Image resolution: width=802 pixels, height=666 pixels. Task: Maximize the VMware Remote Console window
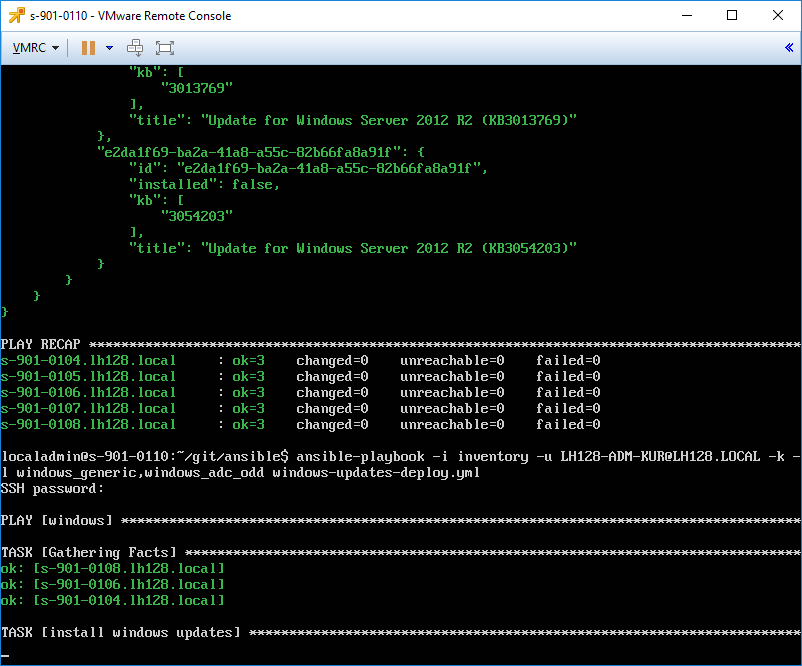(732, 15)
